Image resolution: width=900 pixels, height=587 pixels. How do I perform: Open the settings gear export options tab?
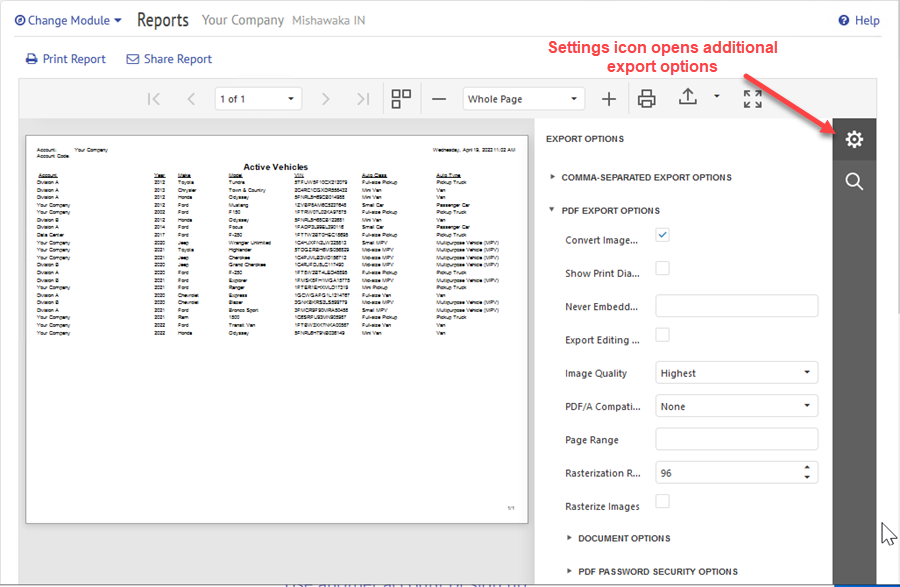pyautogui.click(x=854, y=139)
